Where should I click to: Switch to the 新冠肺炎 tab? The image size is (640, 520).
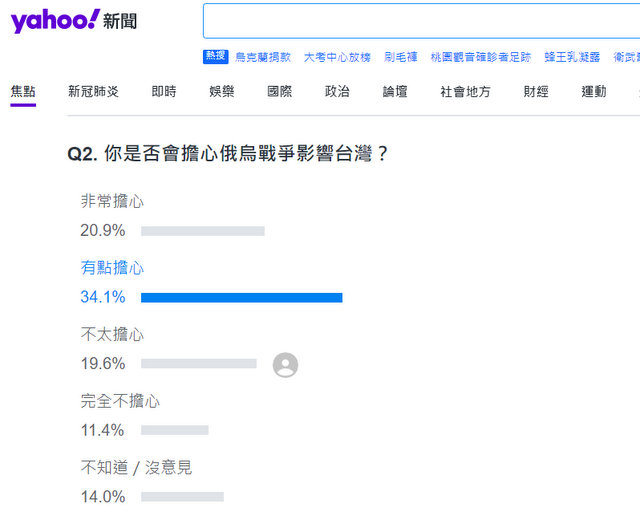click(x=93, y=92)
